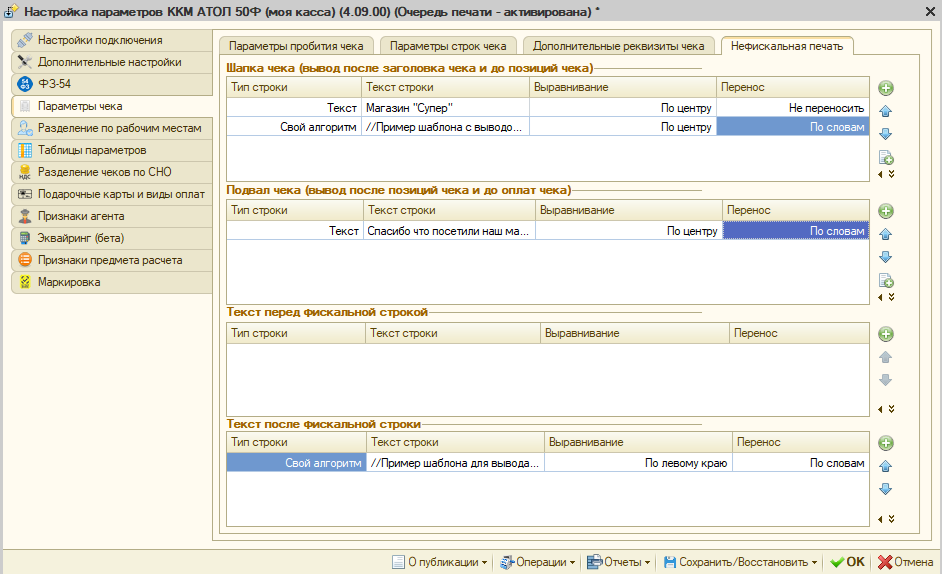The image size is (942, 574).
Task: Click the Разделение чеков по СНО icon
Action: pyautogui.click(x=25, y=173)
